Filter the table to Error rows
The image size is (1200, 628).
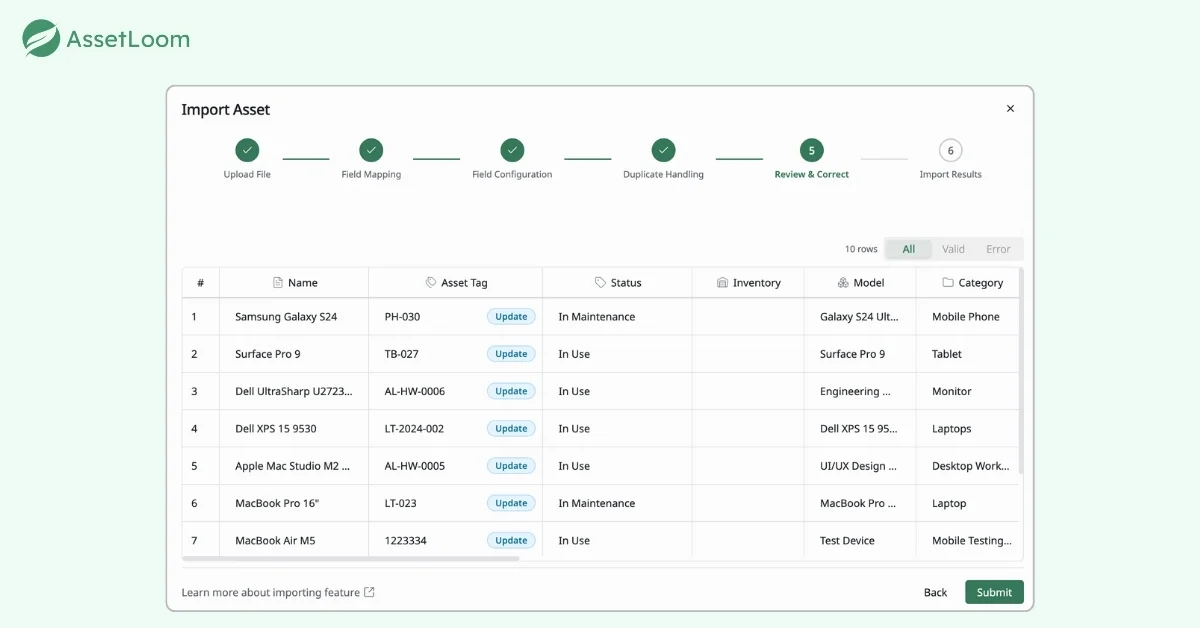tap(998, 249)
